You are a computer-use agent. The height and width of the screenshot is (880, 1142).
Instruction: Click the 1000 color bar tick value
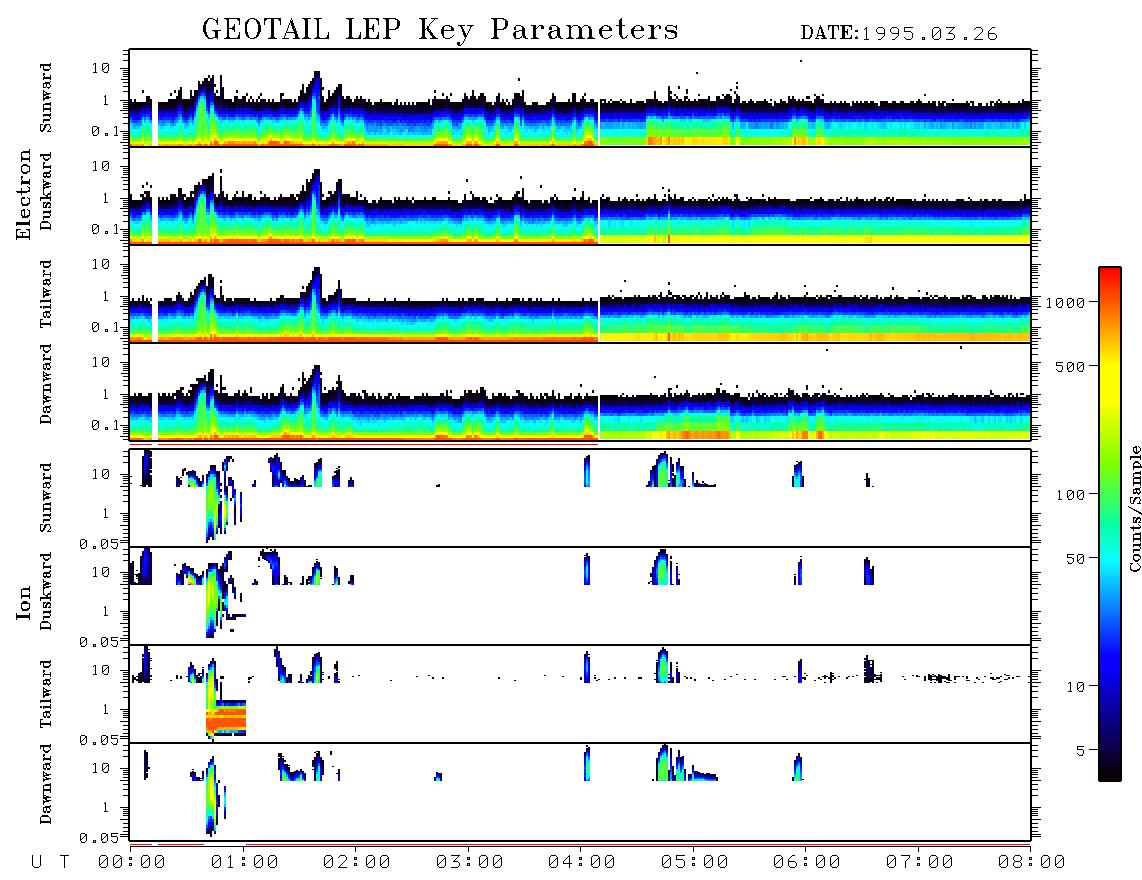(1066, 303)
